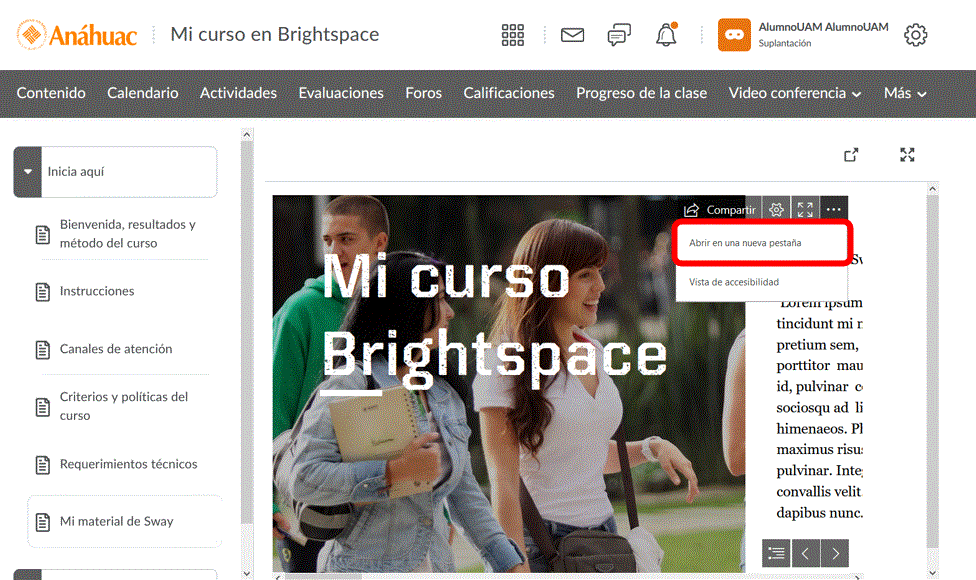This screenshot has height=580, width=976.
Task: Open the messages envelope icon
Action: tap(572, 35)
